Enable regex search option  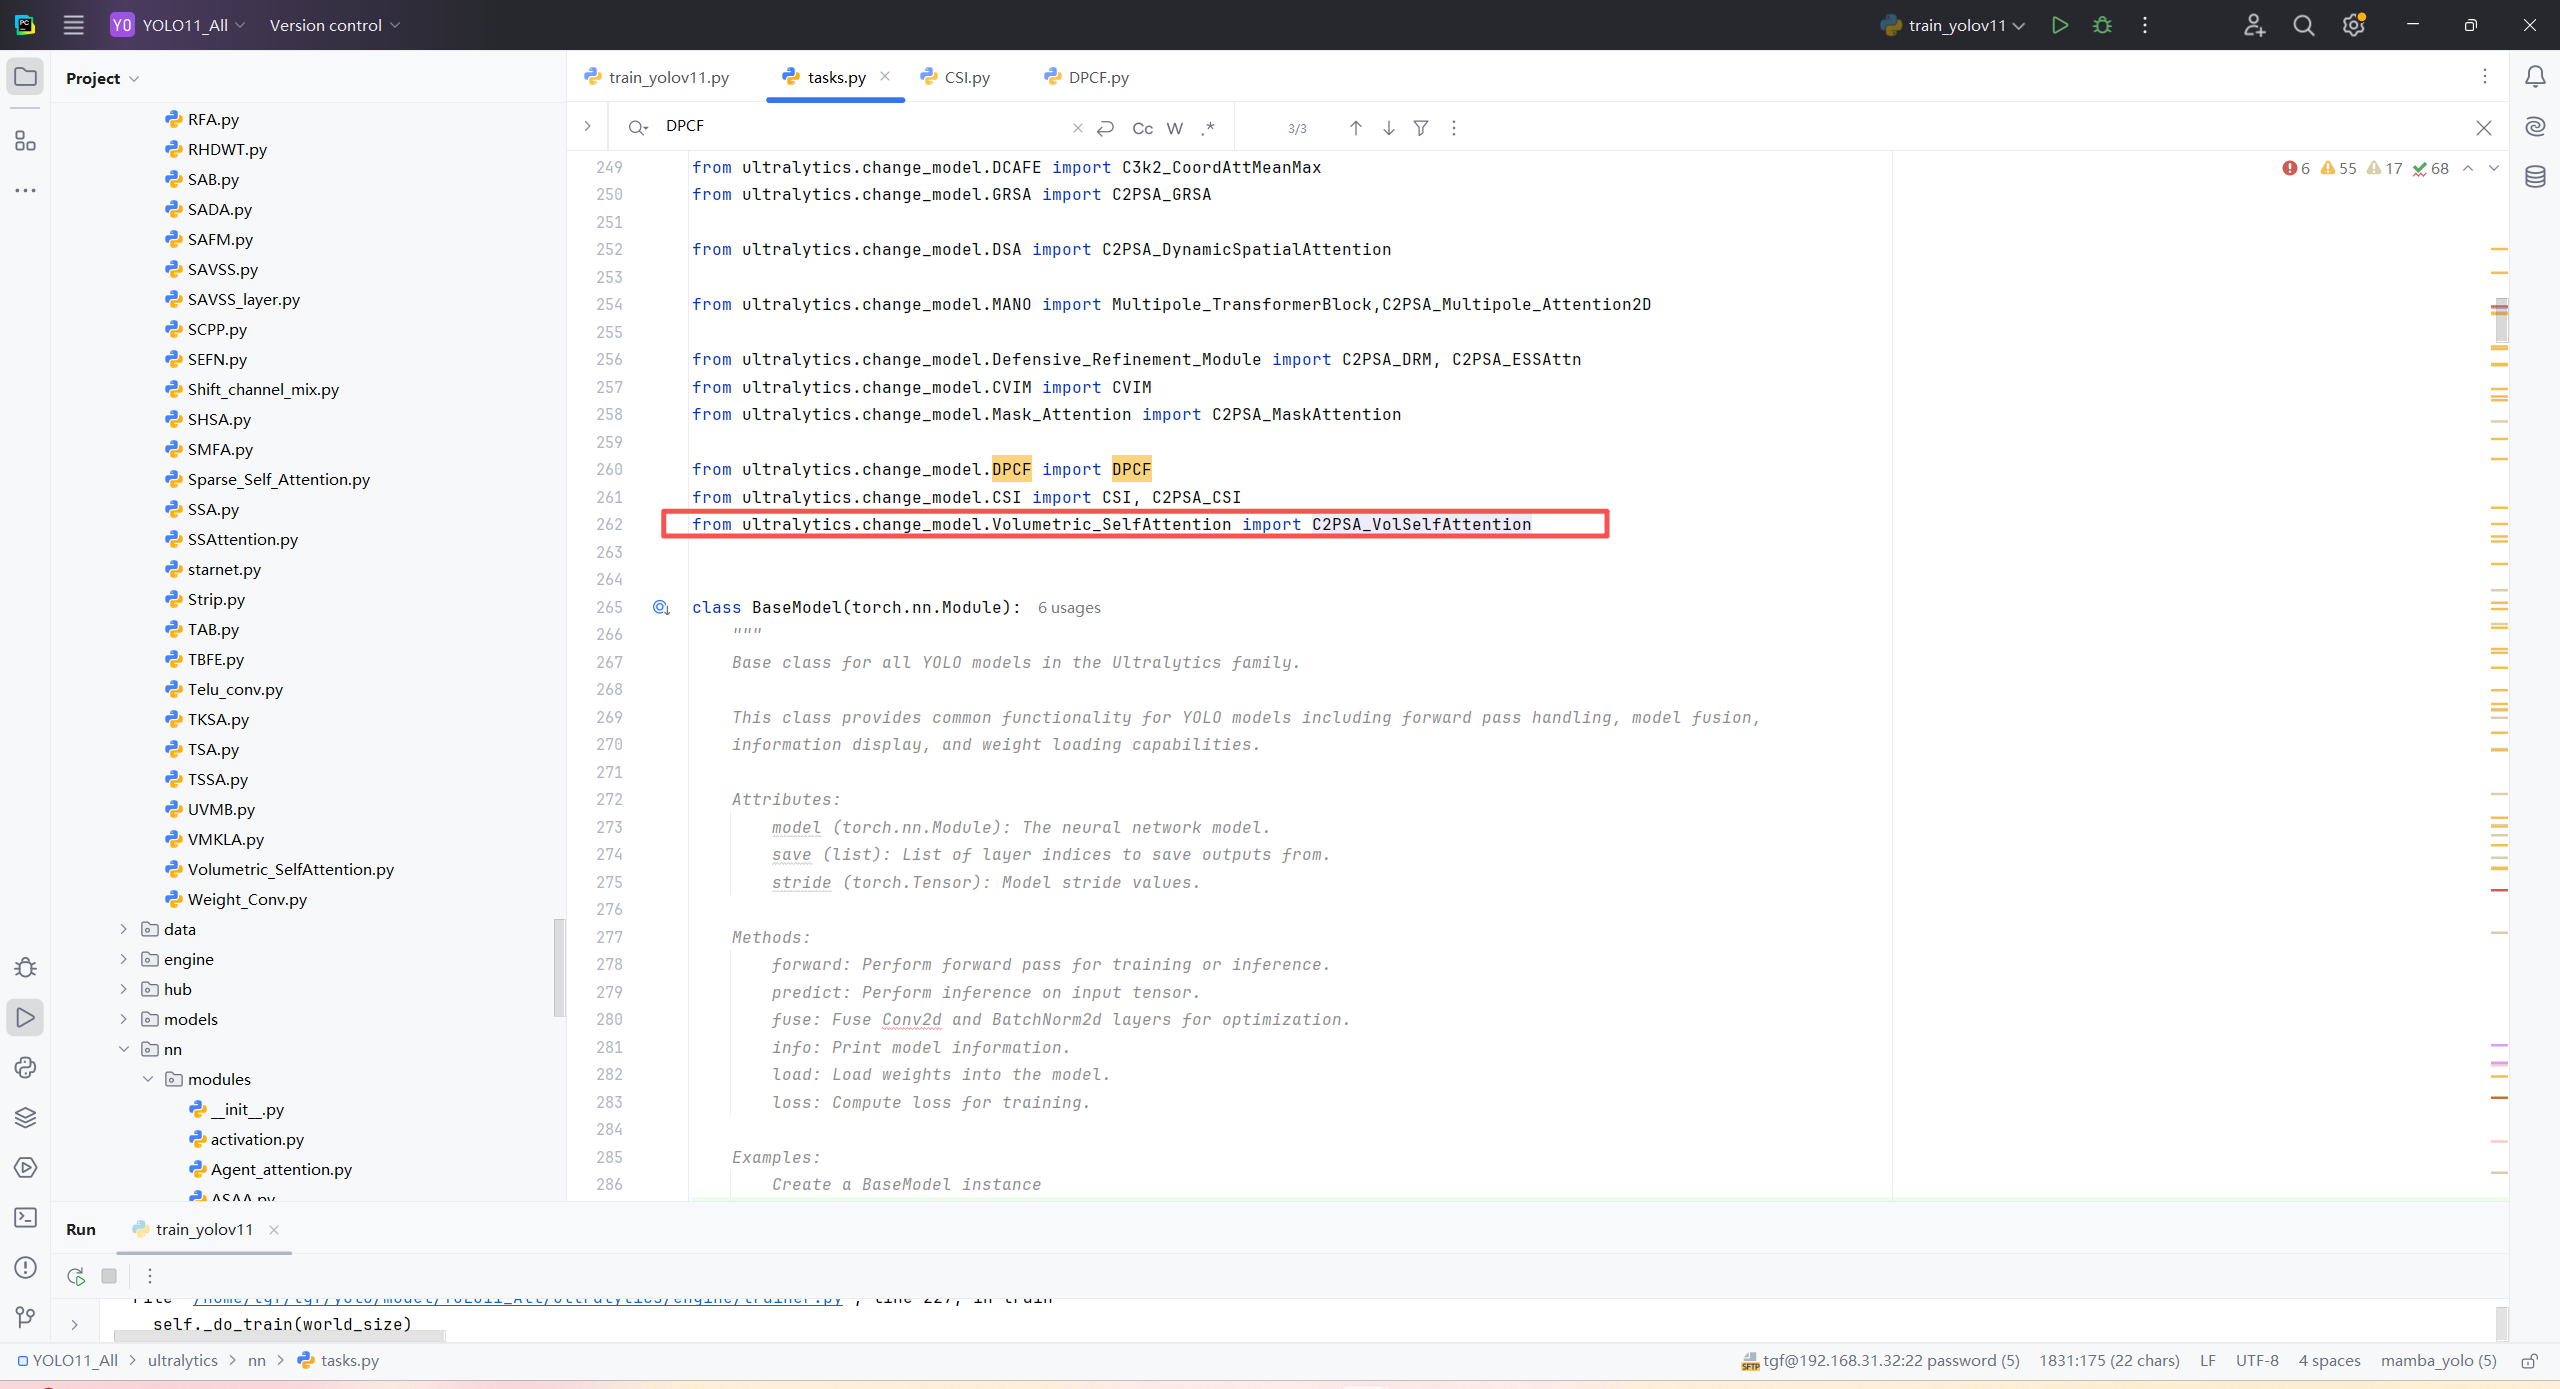pos(1208,128)
